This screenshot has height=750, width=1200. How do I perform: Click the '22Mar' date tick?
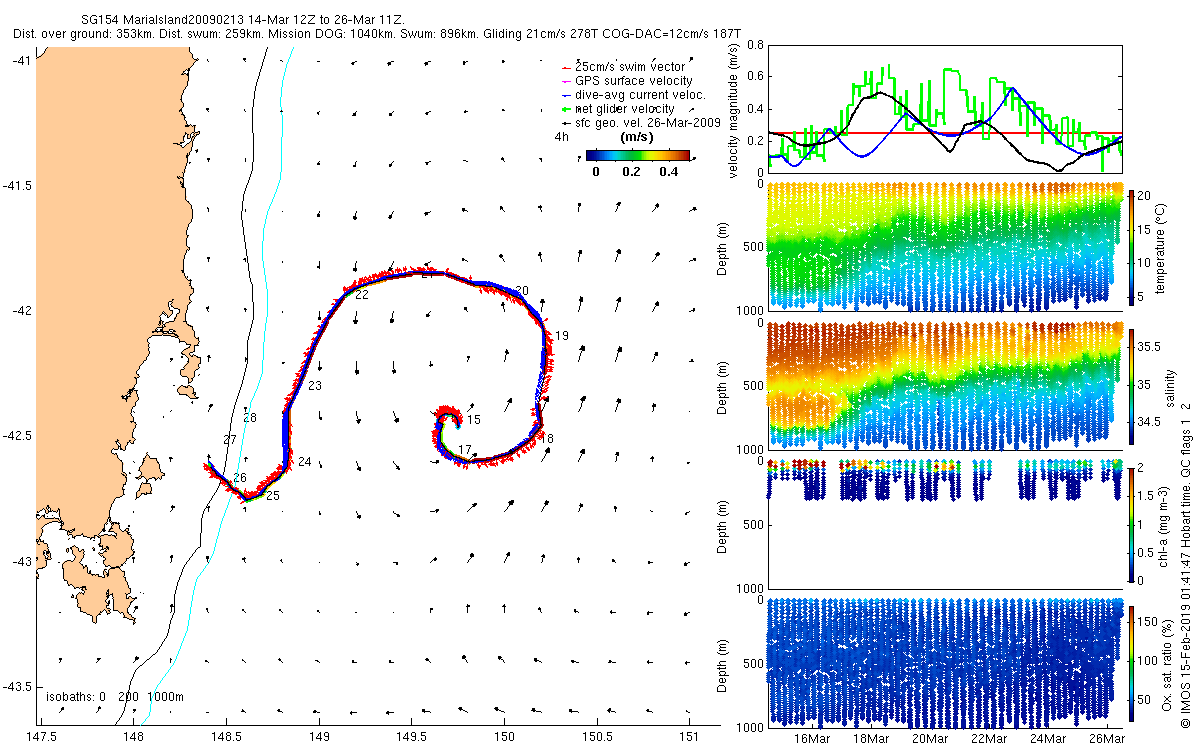[x=989, y=738]
